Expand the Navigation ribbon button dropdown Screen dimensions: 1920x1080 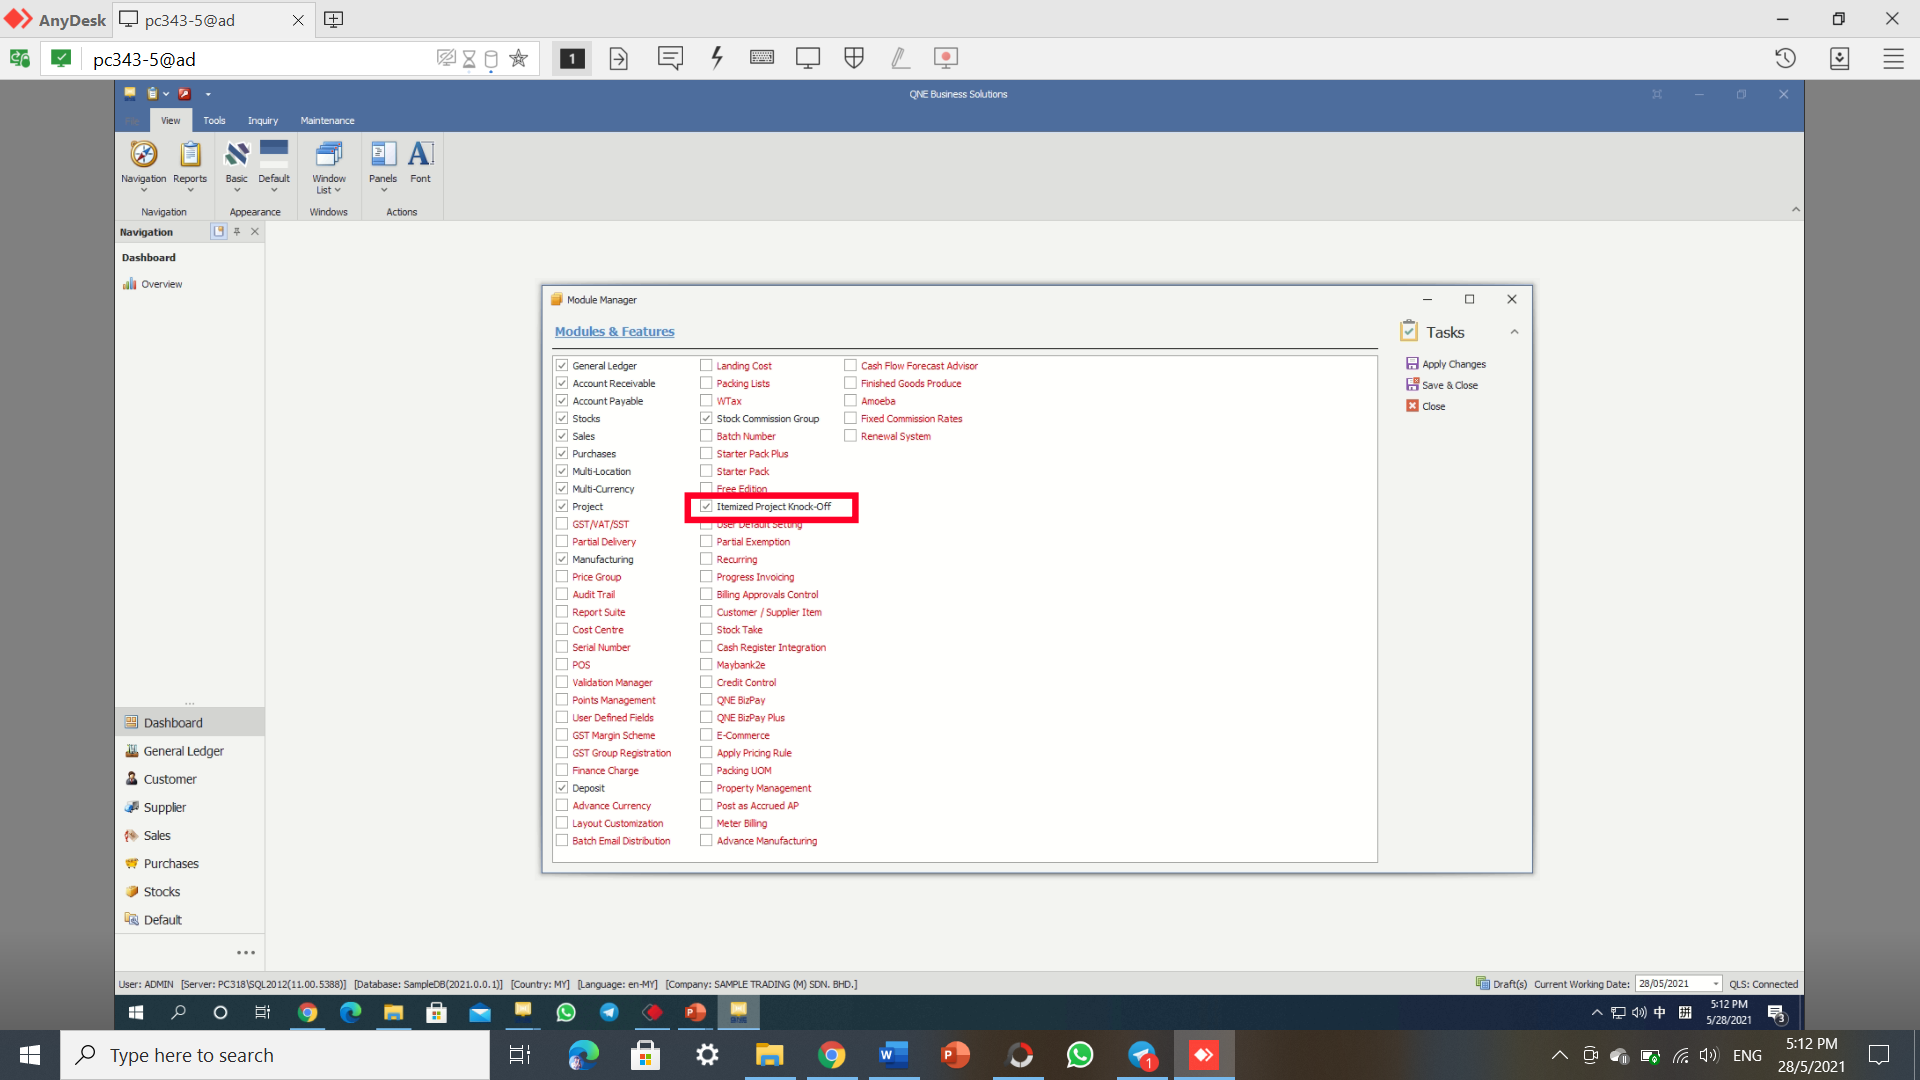(x=144, y=190)
